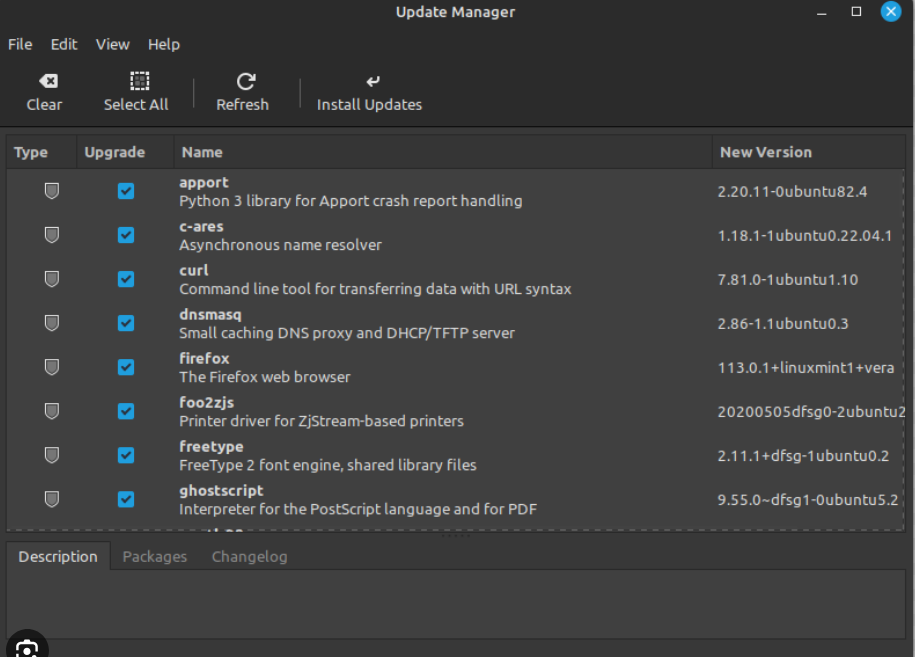
Task: Sort by the New Version column header
Action: [x=809, y=152]
